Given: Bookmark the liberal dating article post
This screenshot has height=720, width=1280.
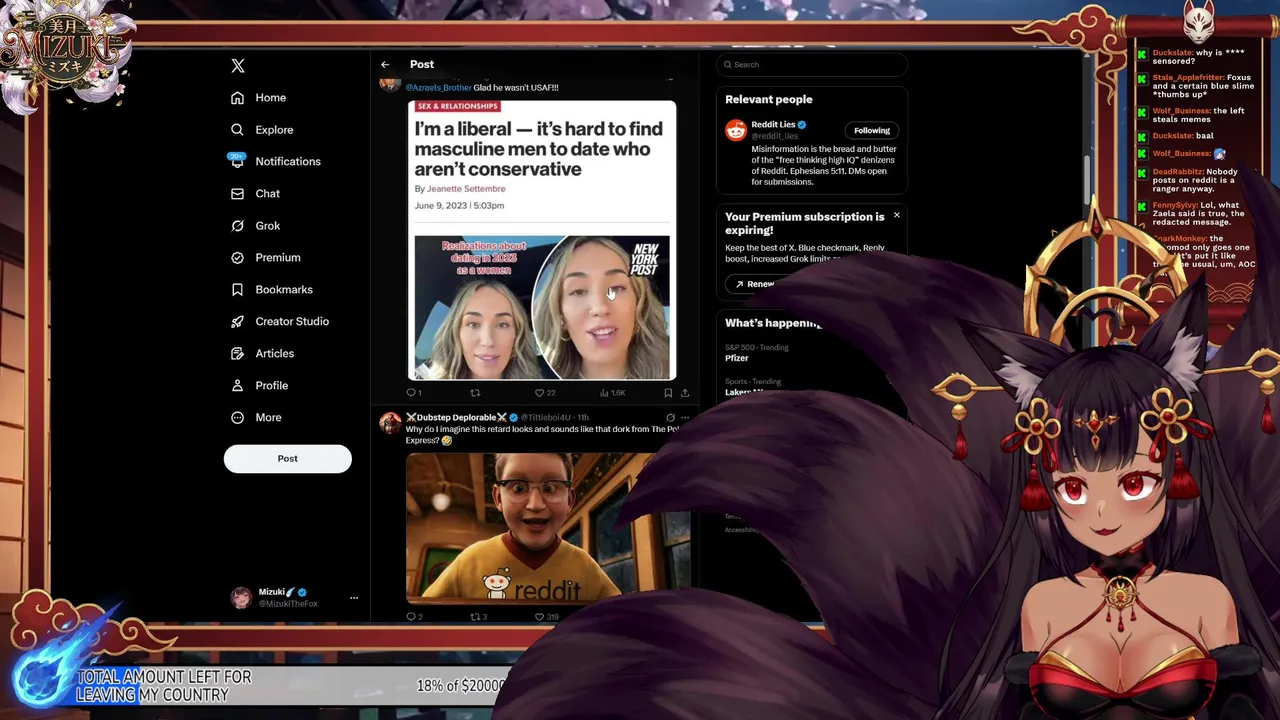Looking at the screenshot, I should pyautogui.click(x=668, y=393).
